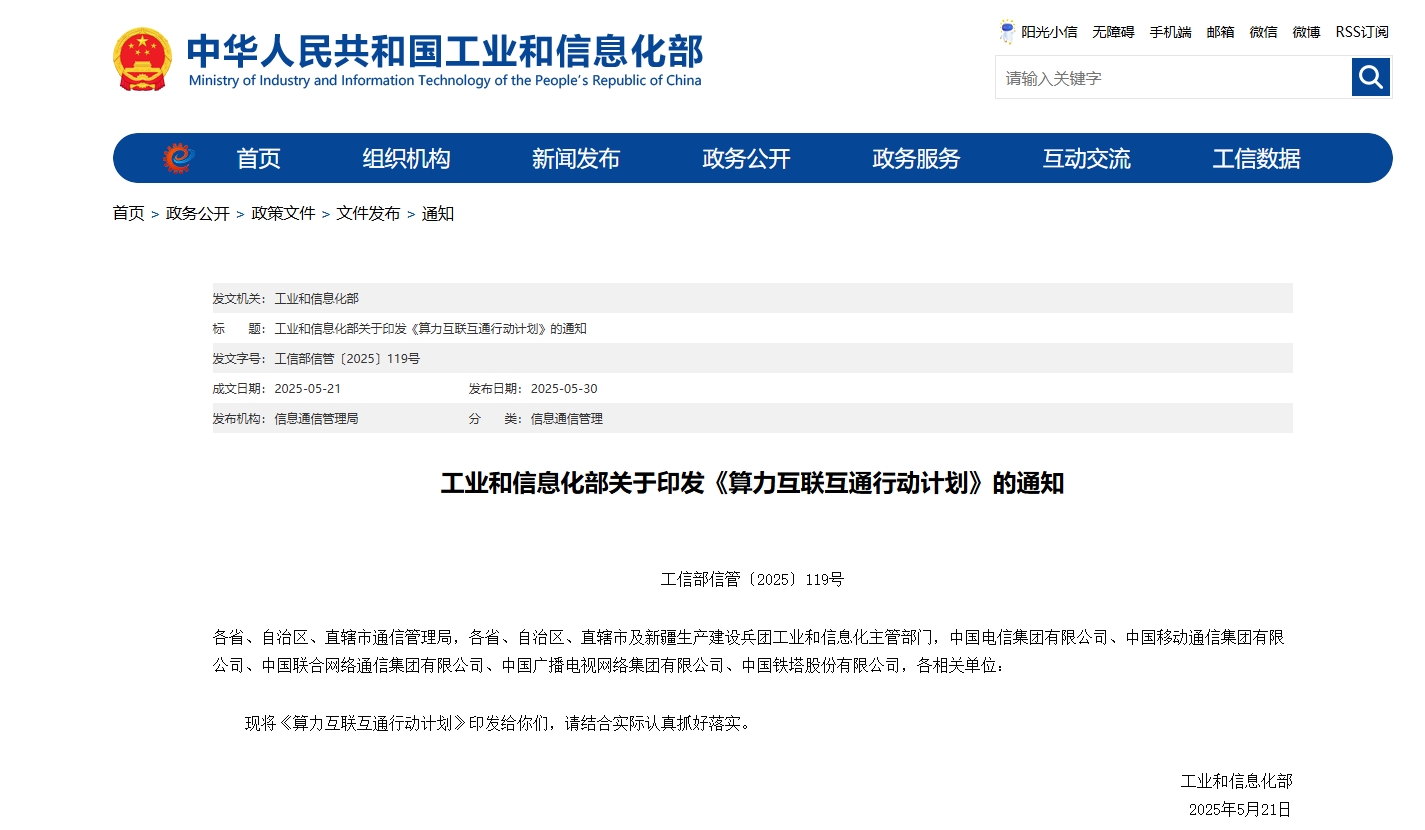Screen dimensions: 1425x830
Task: Select the 分类 value 信息通信管理
Action: tap(566, 418)
